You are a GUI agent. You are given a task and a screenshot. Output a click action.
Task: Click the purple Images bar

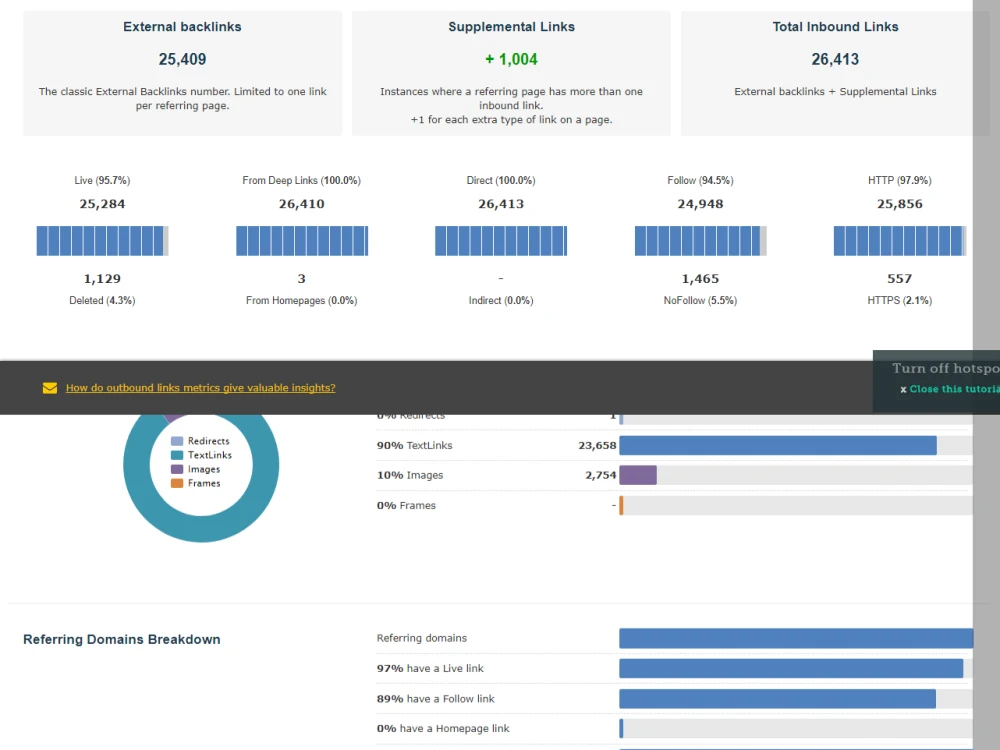(638, 475)
